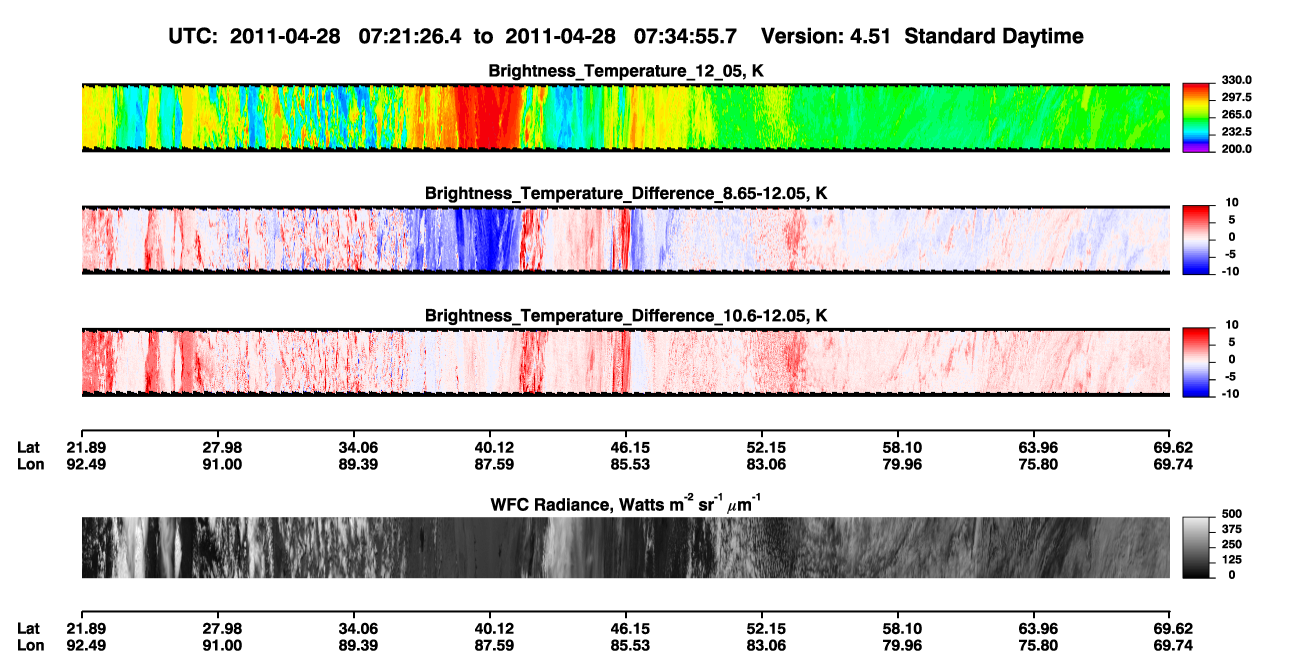The width and height of the screenshot is (1300, 667).
Task: Click the red-blue colorbar beside the 10.6-12.05 panel
Action: tap(1195, 362)
